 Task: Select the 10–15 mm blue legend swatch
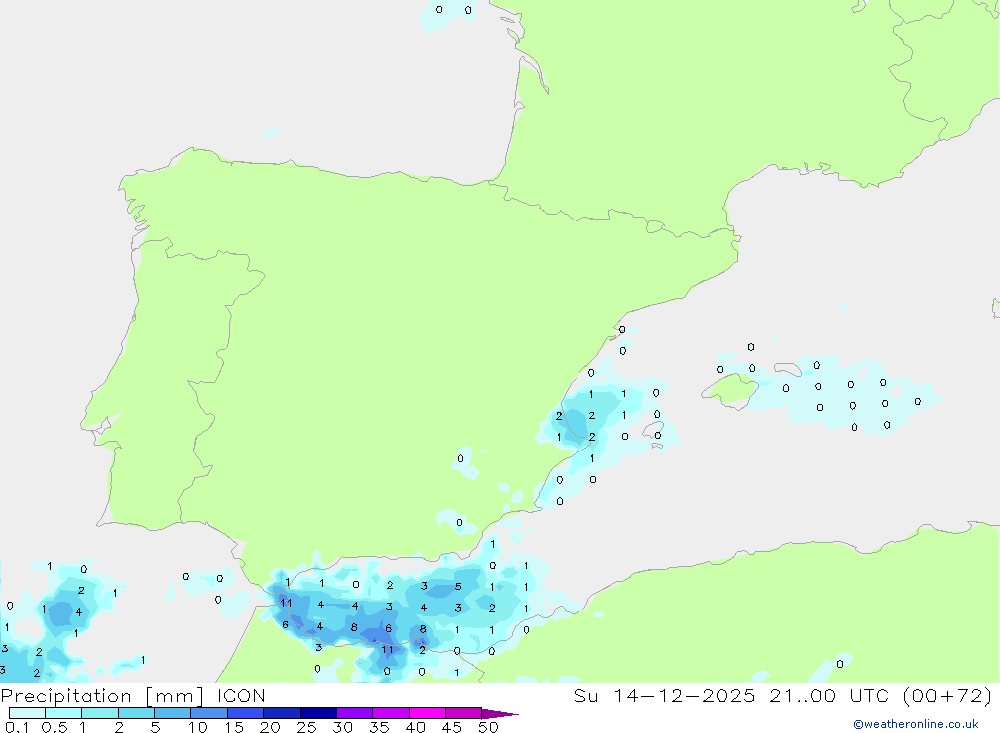pos(209,713)
